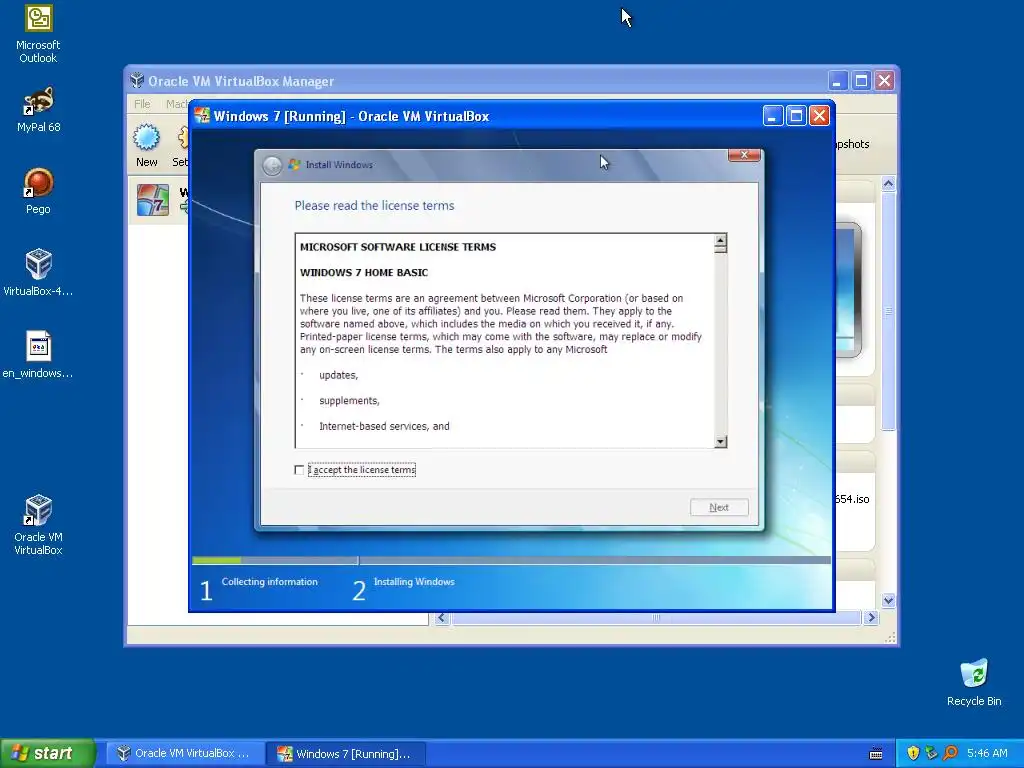Click the VirtualBox cube icon in Manager title bar

coord(137,81)
